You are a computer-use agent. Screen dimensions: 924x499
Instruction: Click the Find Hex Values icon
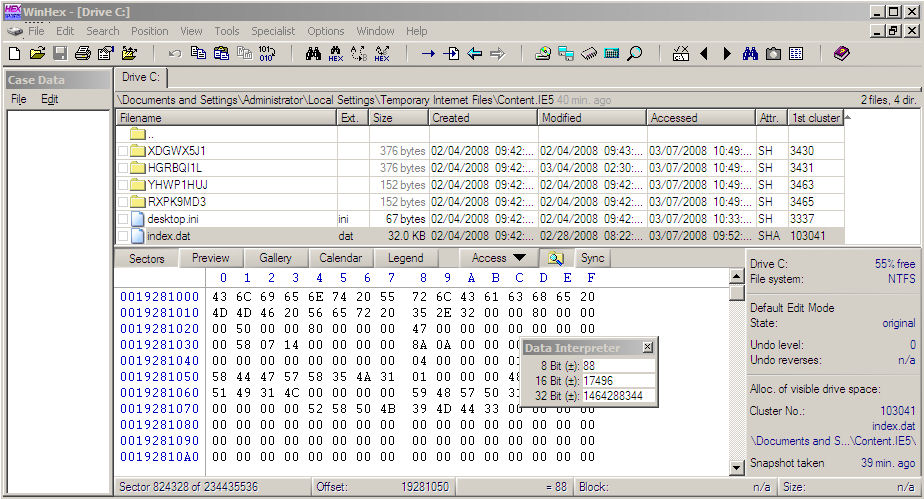(335, 53)
